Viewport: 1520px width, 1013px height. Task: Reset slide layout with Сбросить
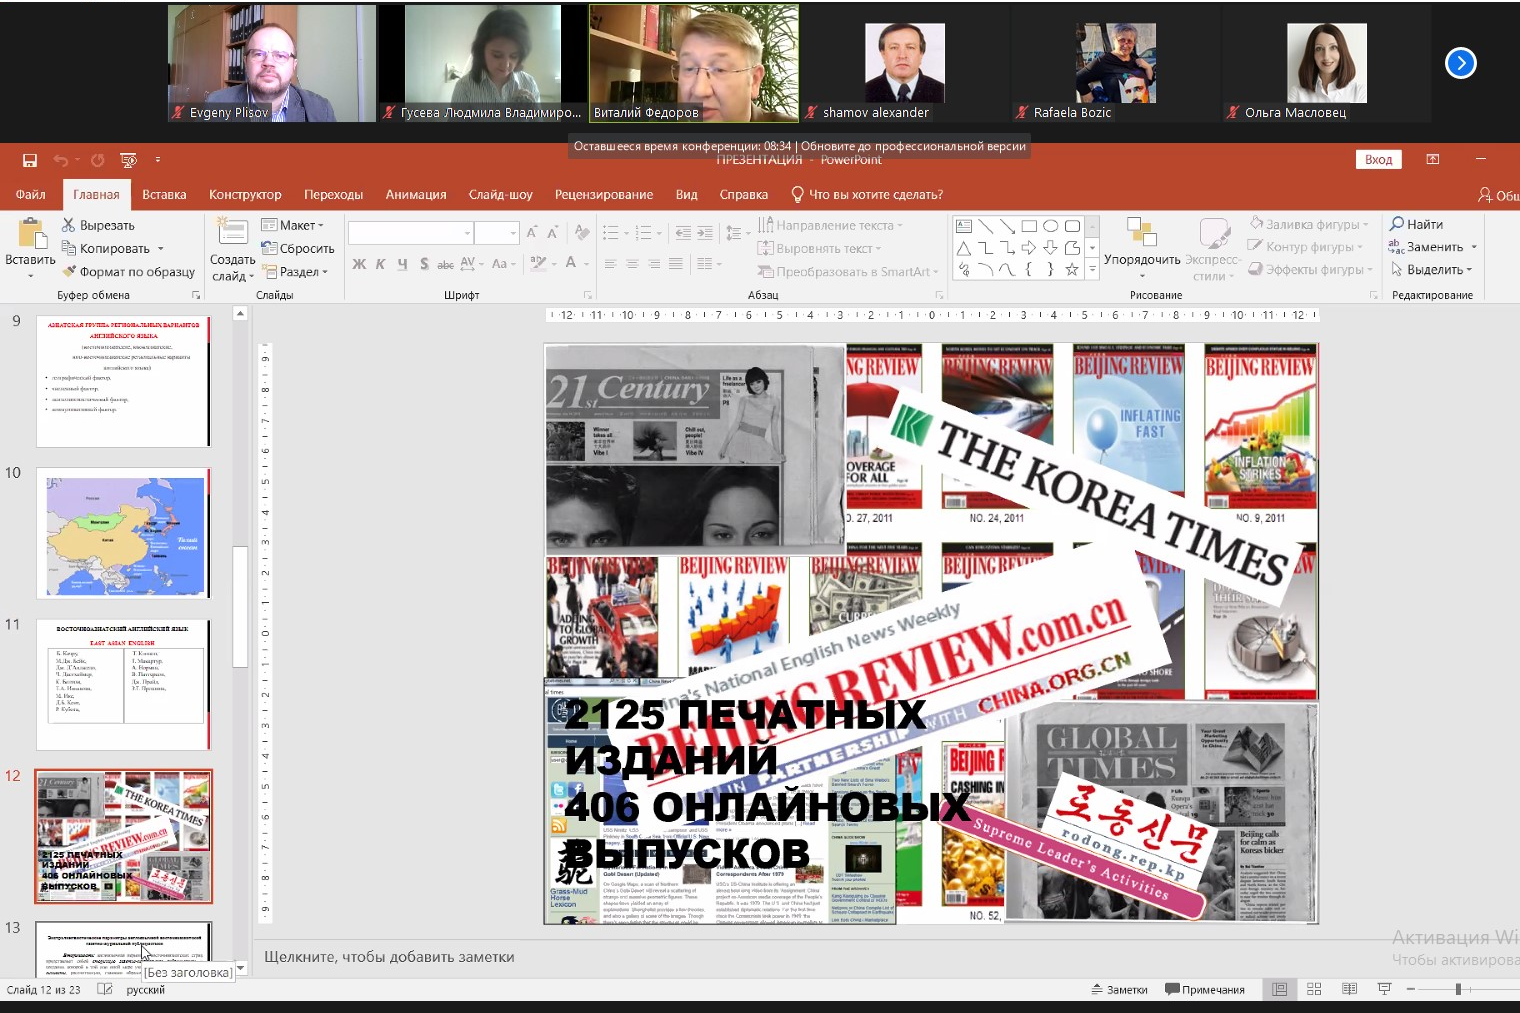298,248
